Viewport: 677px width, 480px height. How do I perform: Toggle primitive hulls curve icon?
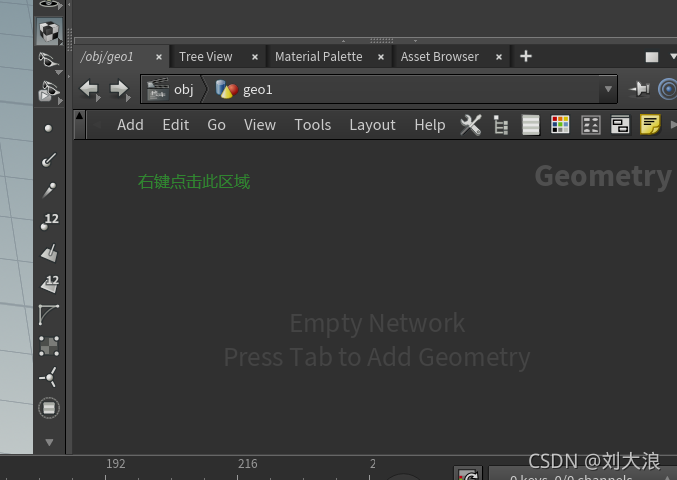pos(49,315)
